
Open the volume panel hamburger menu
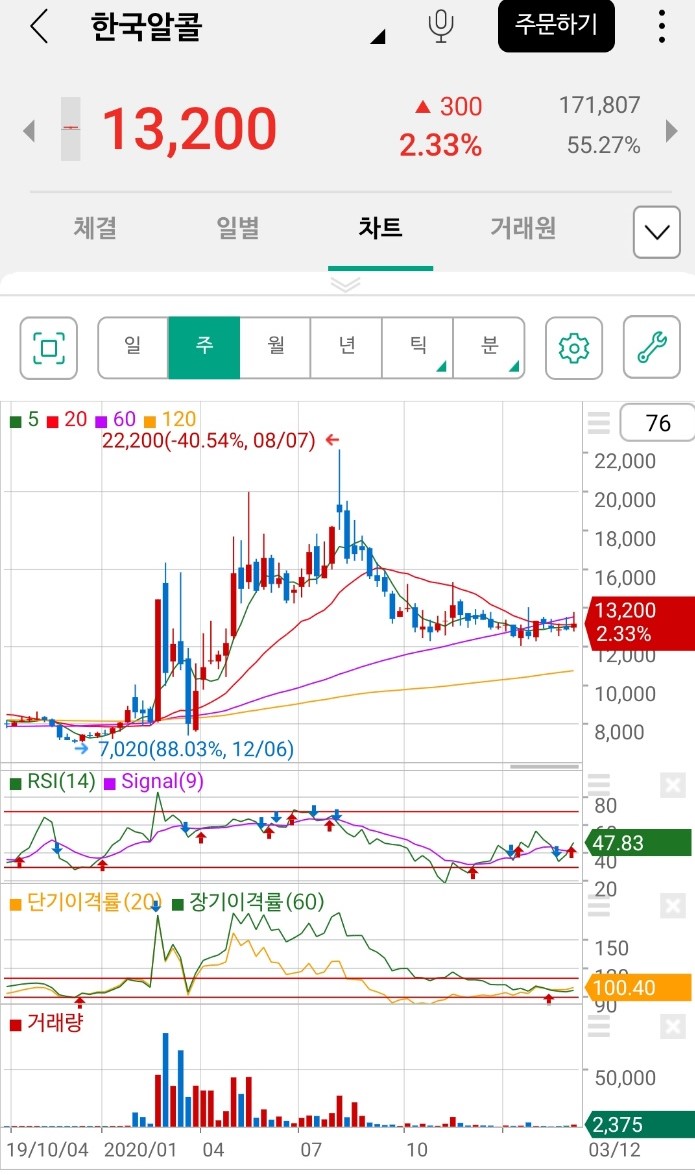pyautogui.click(x=598, y=1026)
